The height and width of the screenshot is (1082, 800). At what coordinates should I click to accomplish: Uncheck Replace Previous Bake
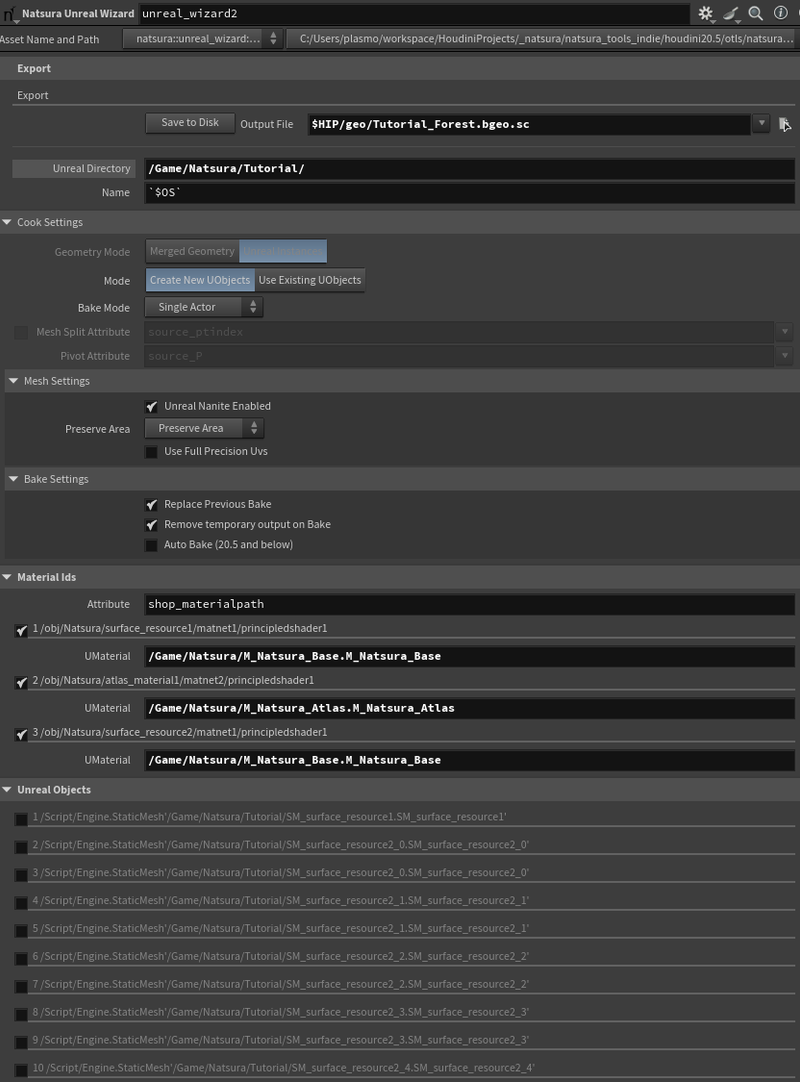(x=152, y=505)
